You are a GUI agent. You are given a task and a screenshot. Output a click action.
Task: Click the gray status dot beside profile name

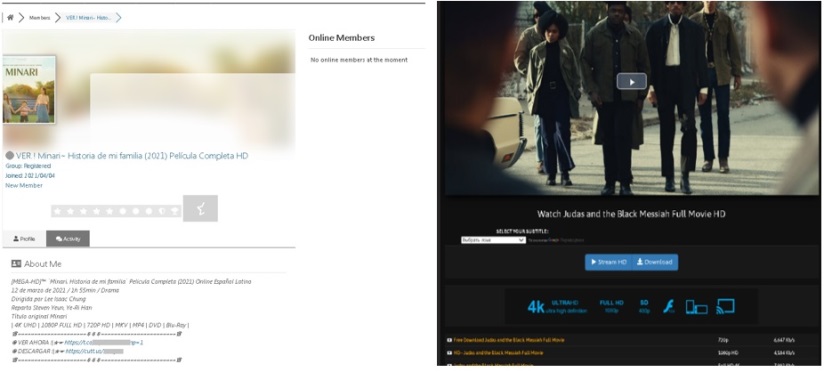(x=9, y=156)
